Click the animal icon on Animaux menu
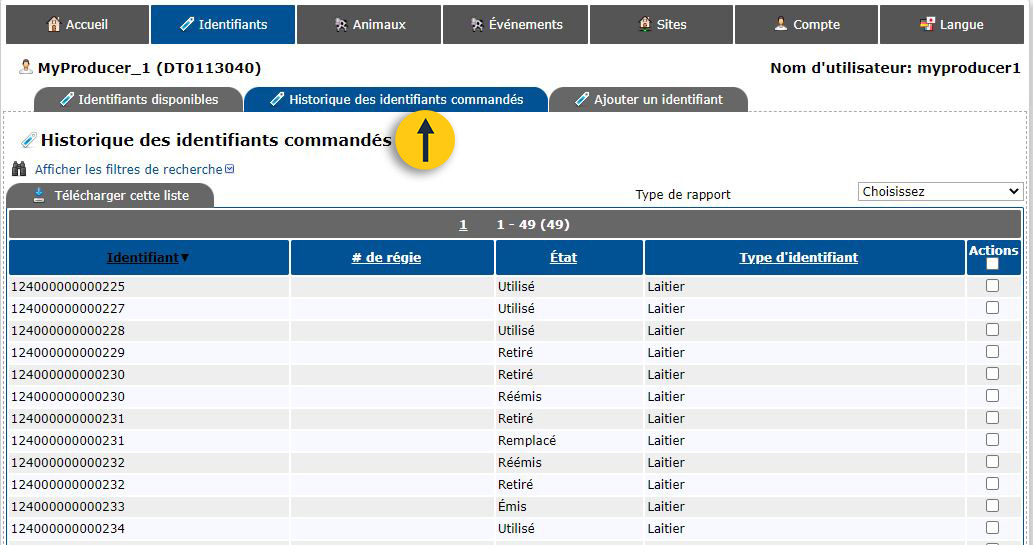This screenshot has height=545, width=1033. coord(341,24)
